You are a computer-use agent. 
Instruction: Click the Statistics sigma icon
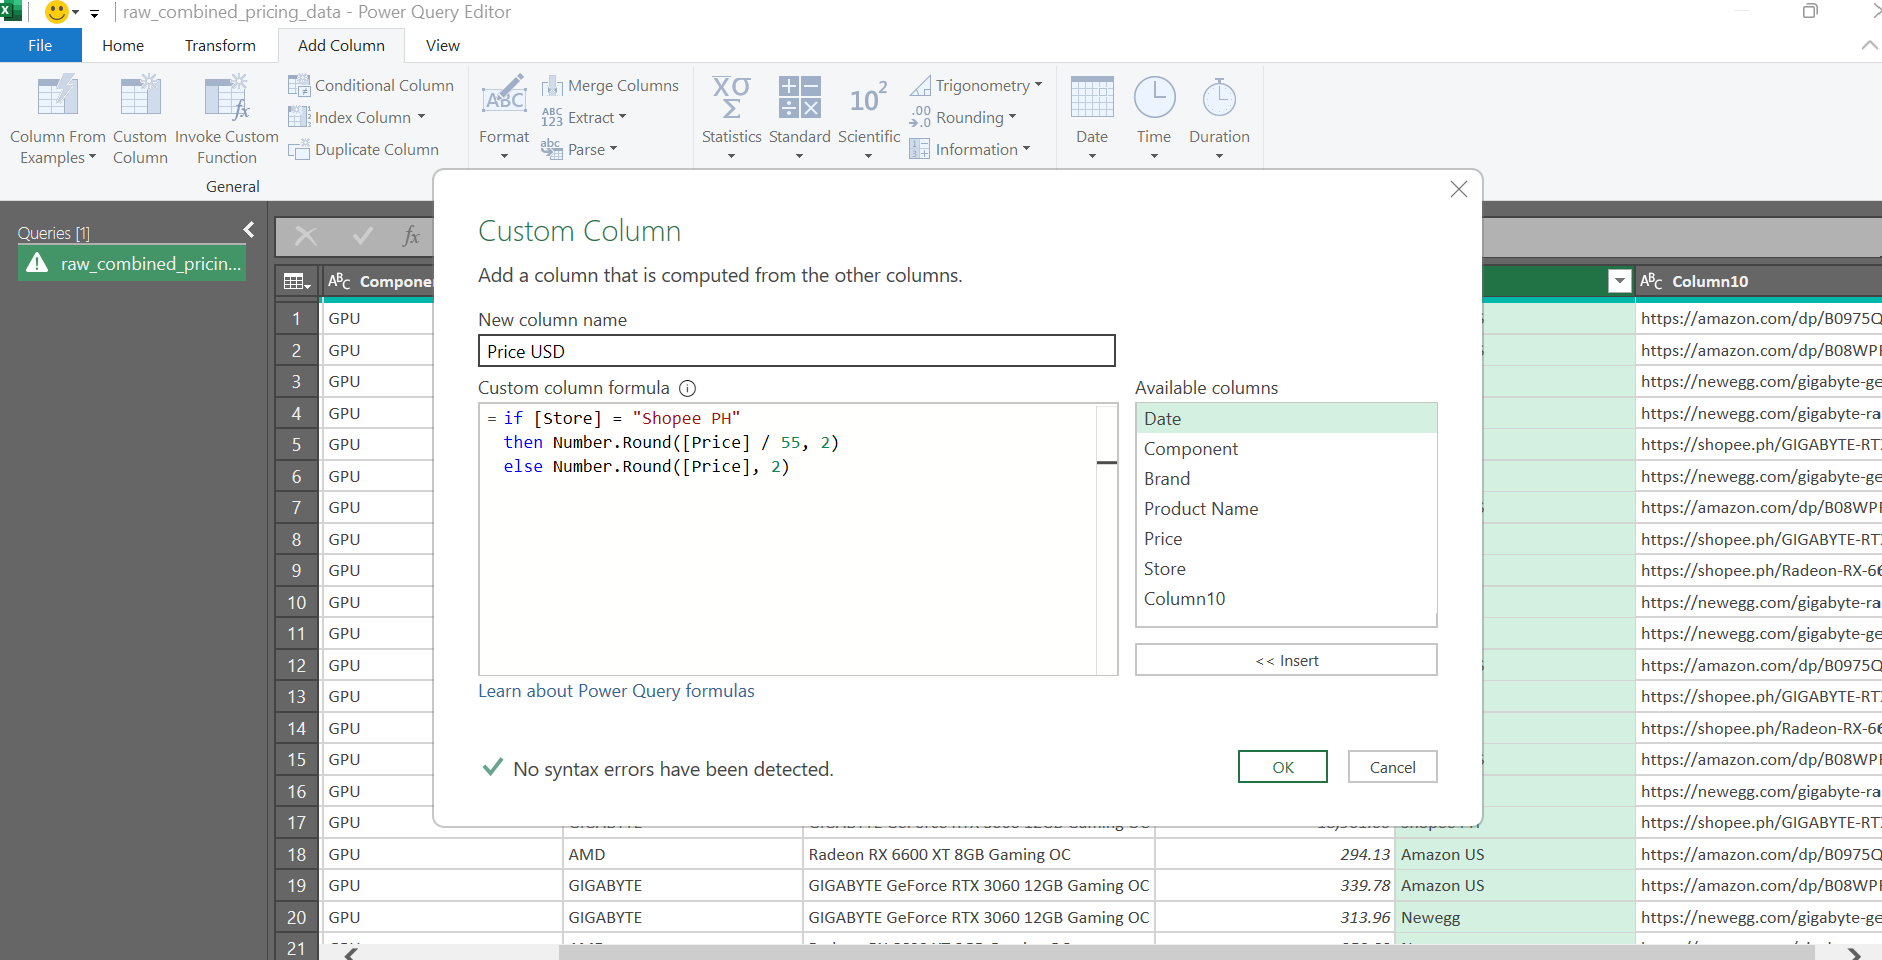click(x=731, y=99)
